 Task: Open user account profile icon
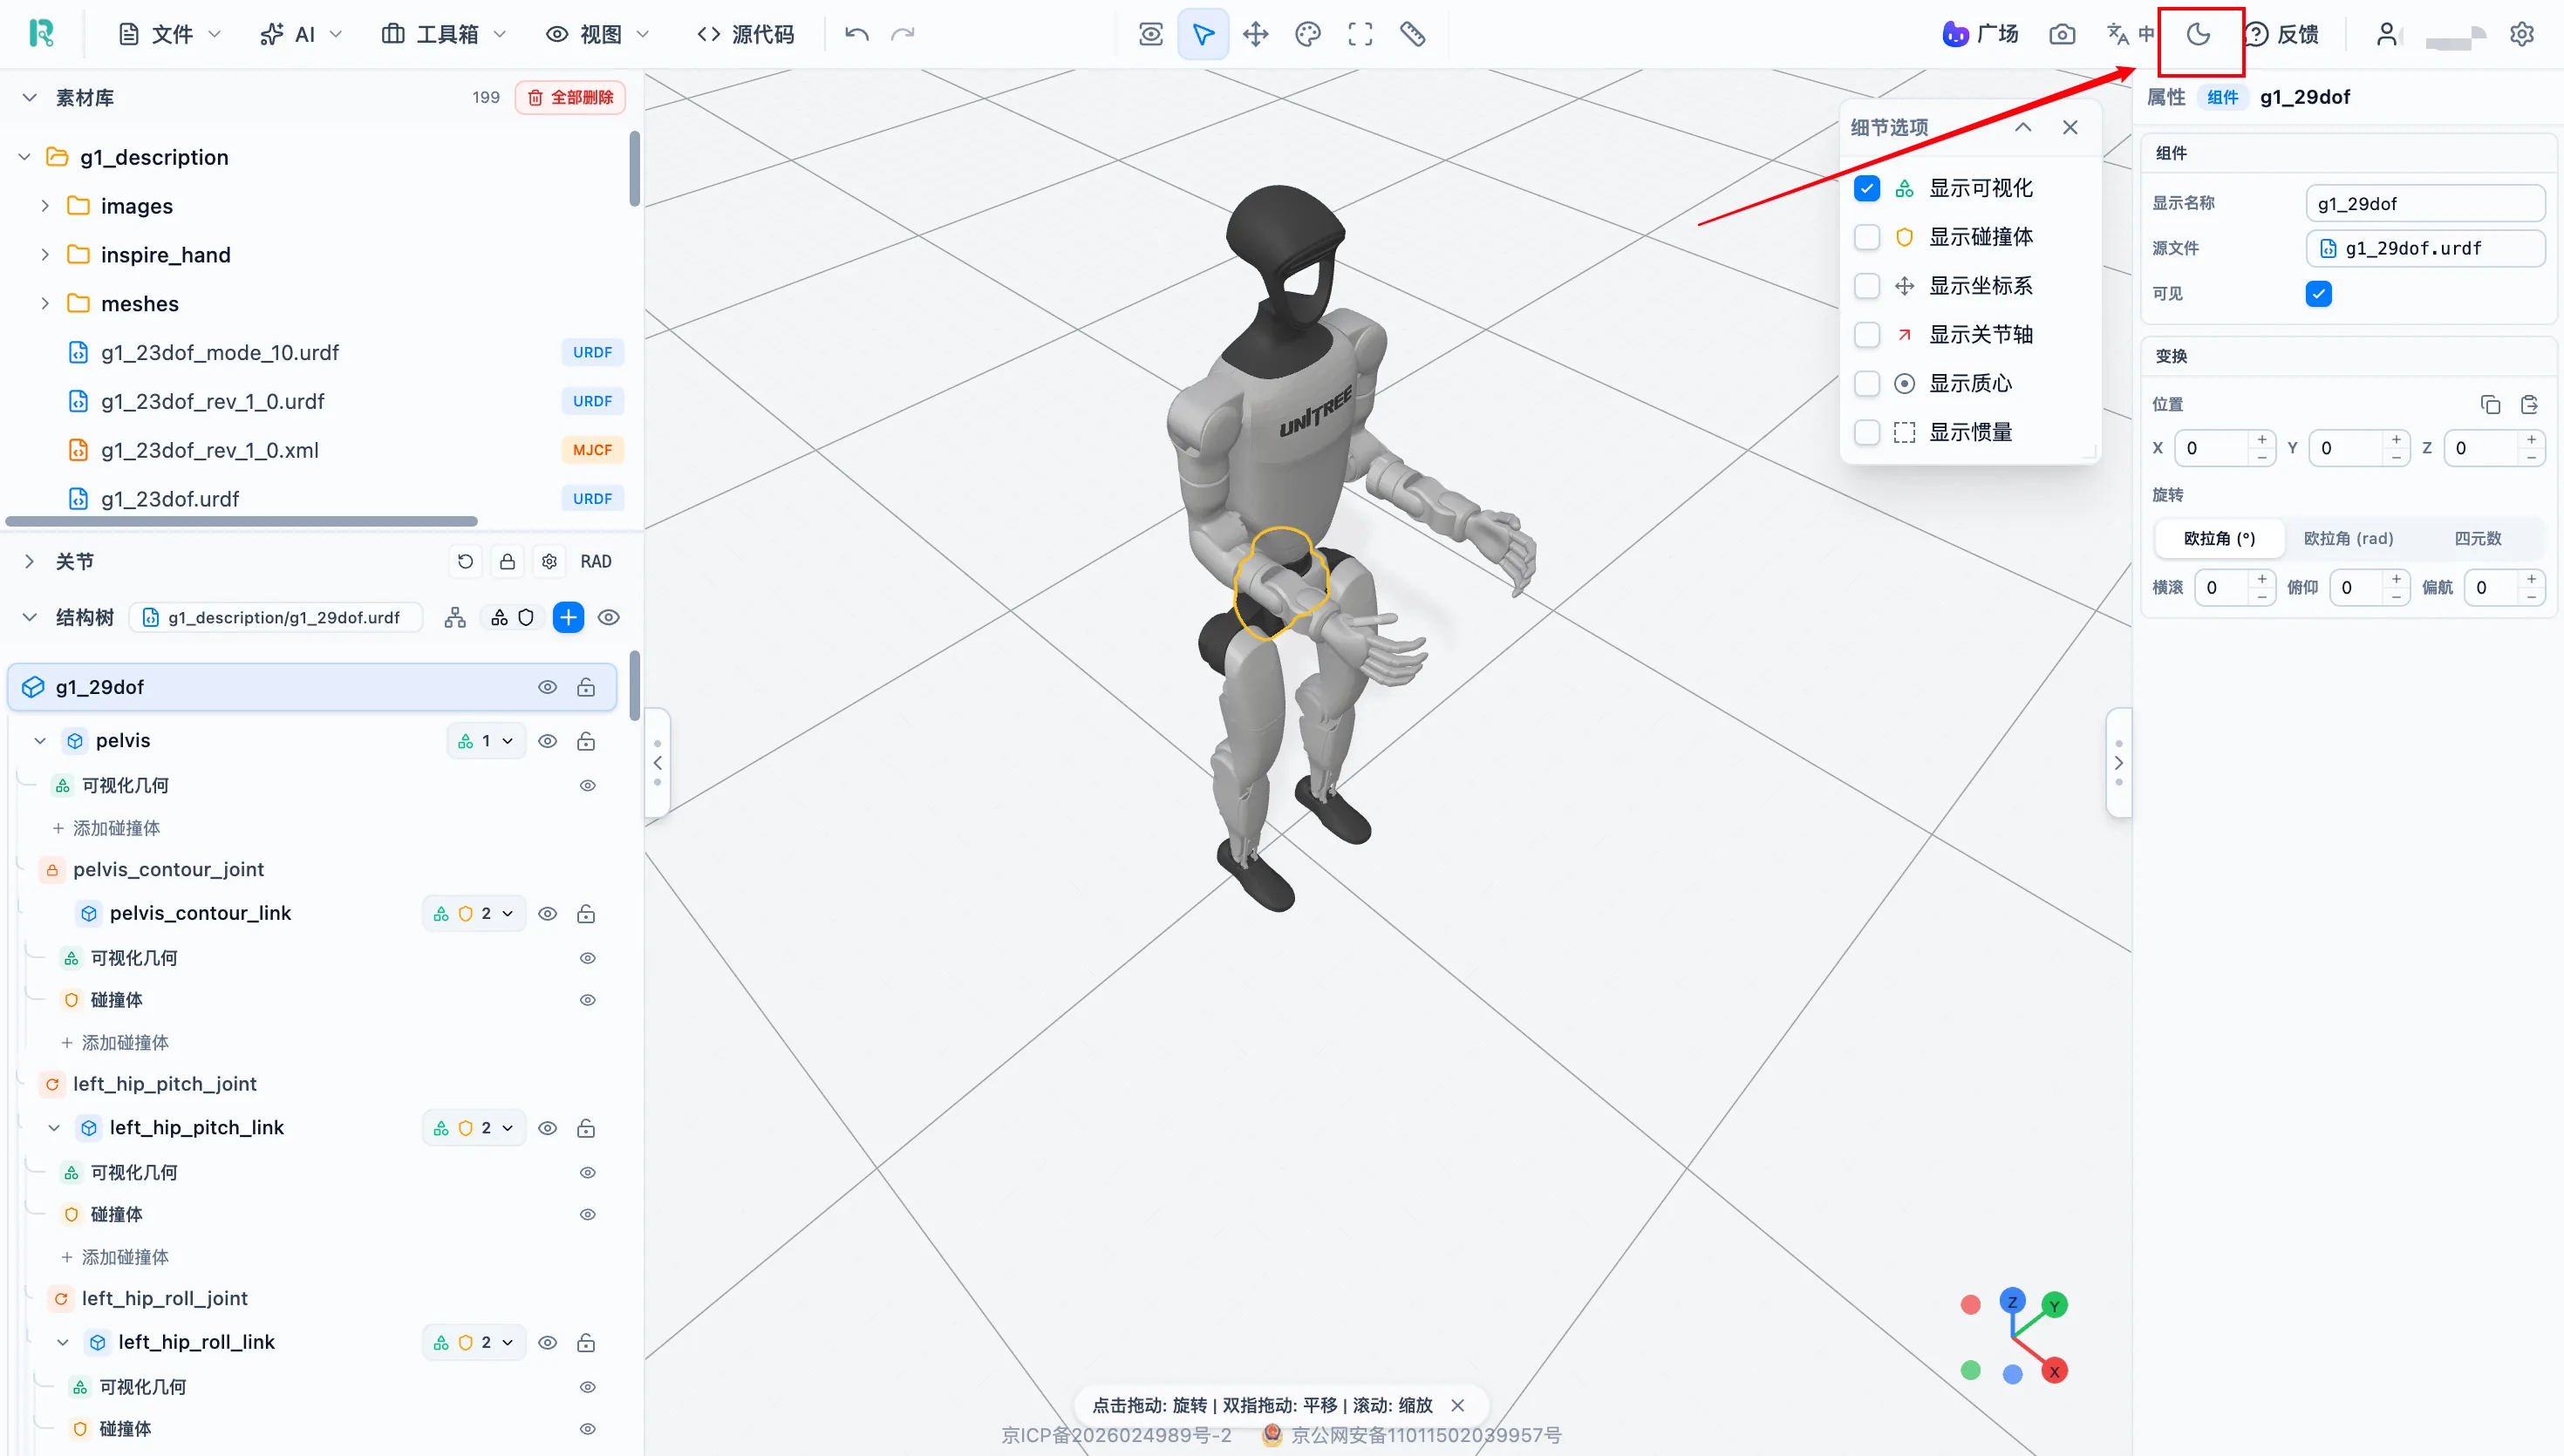click(2387, 34)
